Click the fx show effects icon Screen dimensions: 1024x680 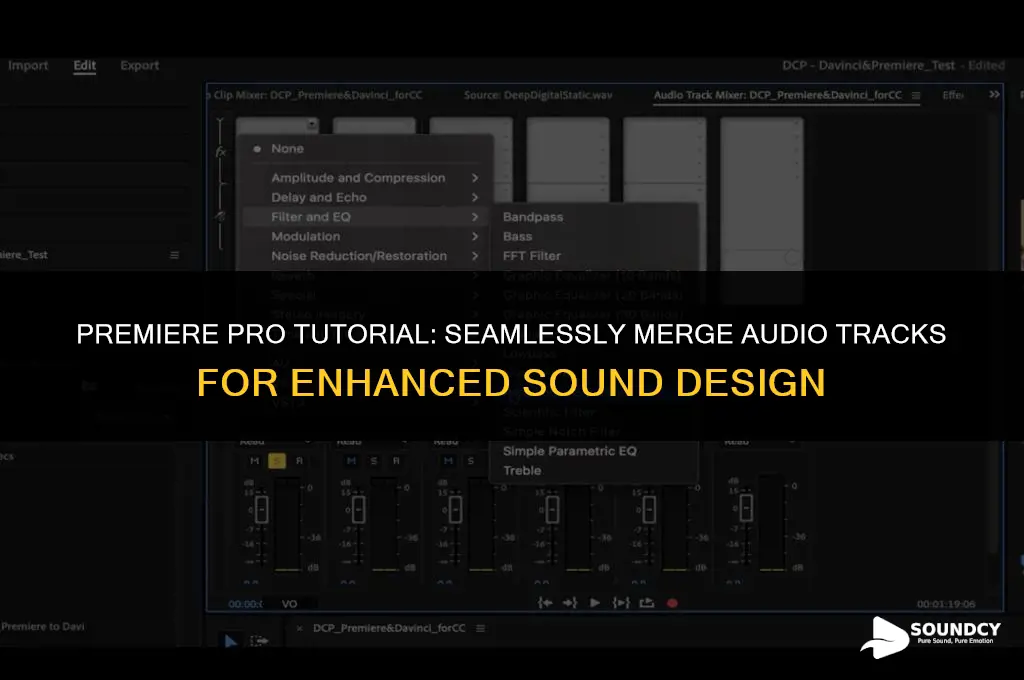(x=221, y=152)
